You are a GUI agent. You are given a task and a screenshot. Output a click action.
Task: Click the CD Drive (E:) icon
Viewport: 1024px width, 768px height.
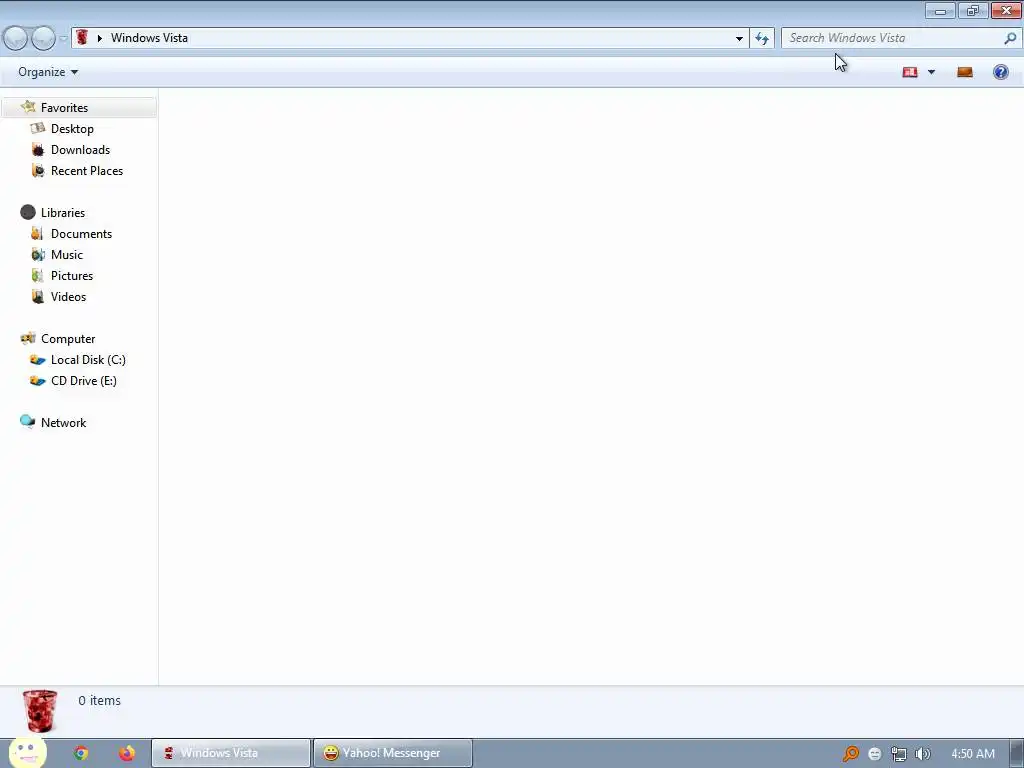pyautogui.click(x=38, y=381)
